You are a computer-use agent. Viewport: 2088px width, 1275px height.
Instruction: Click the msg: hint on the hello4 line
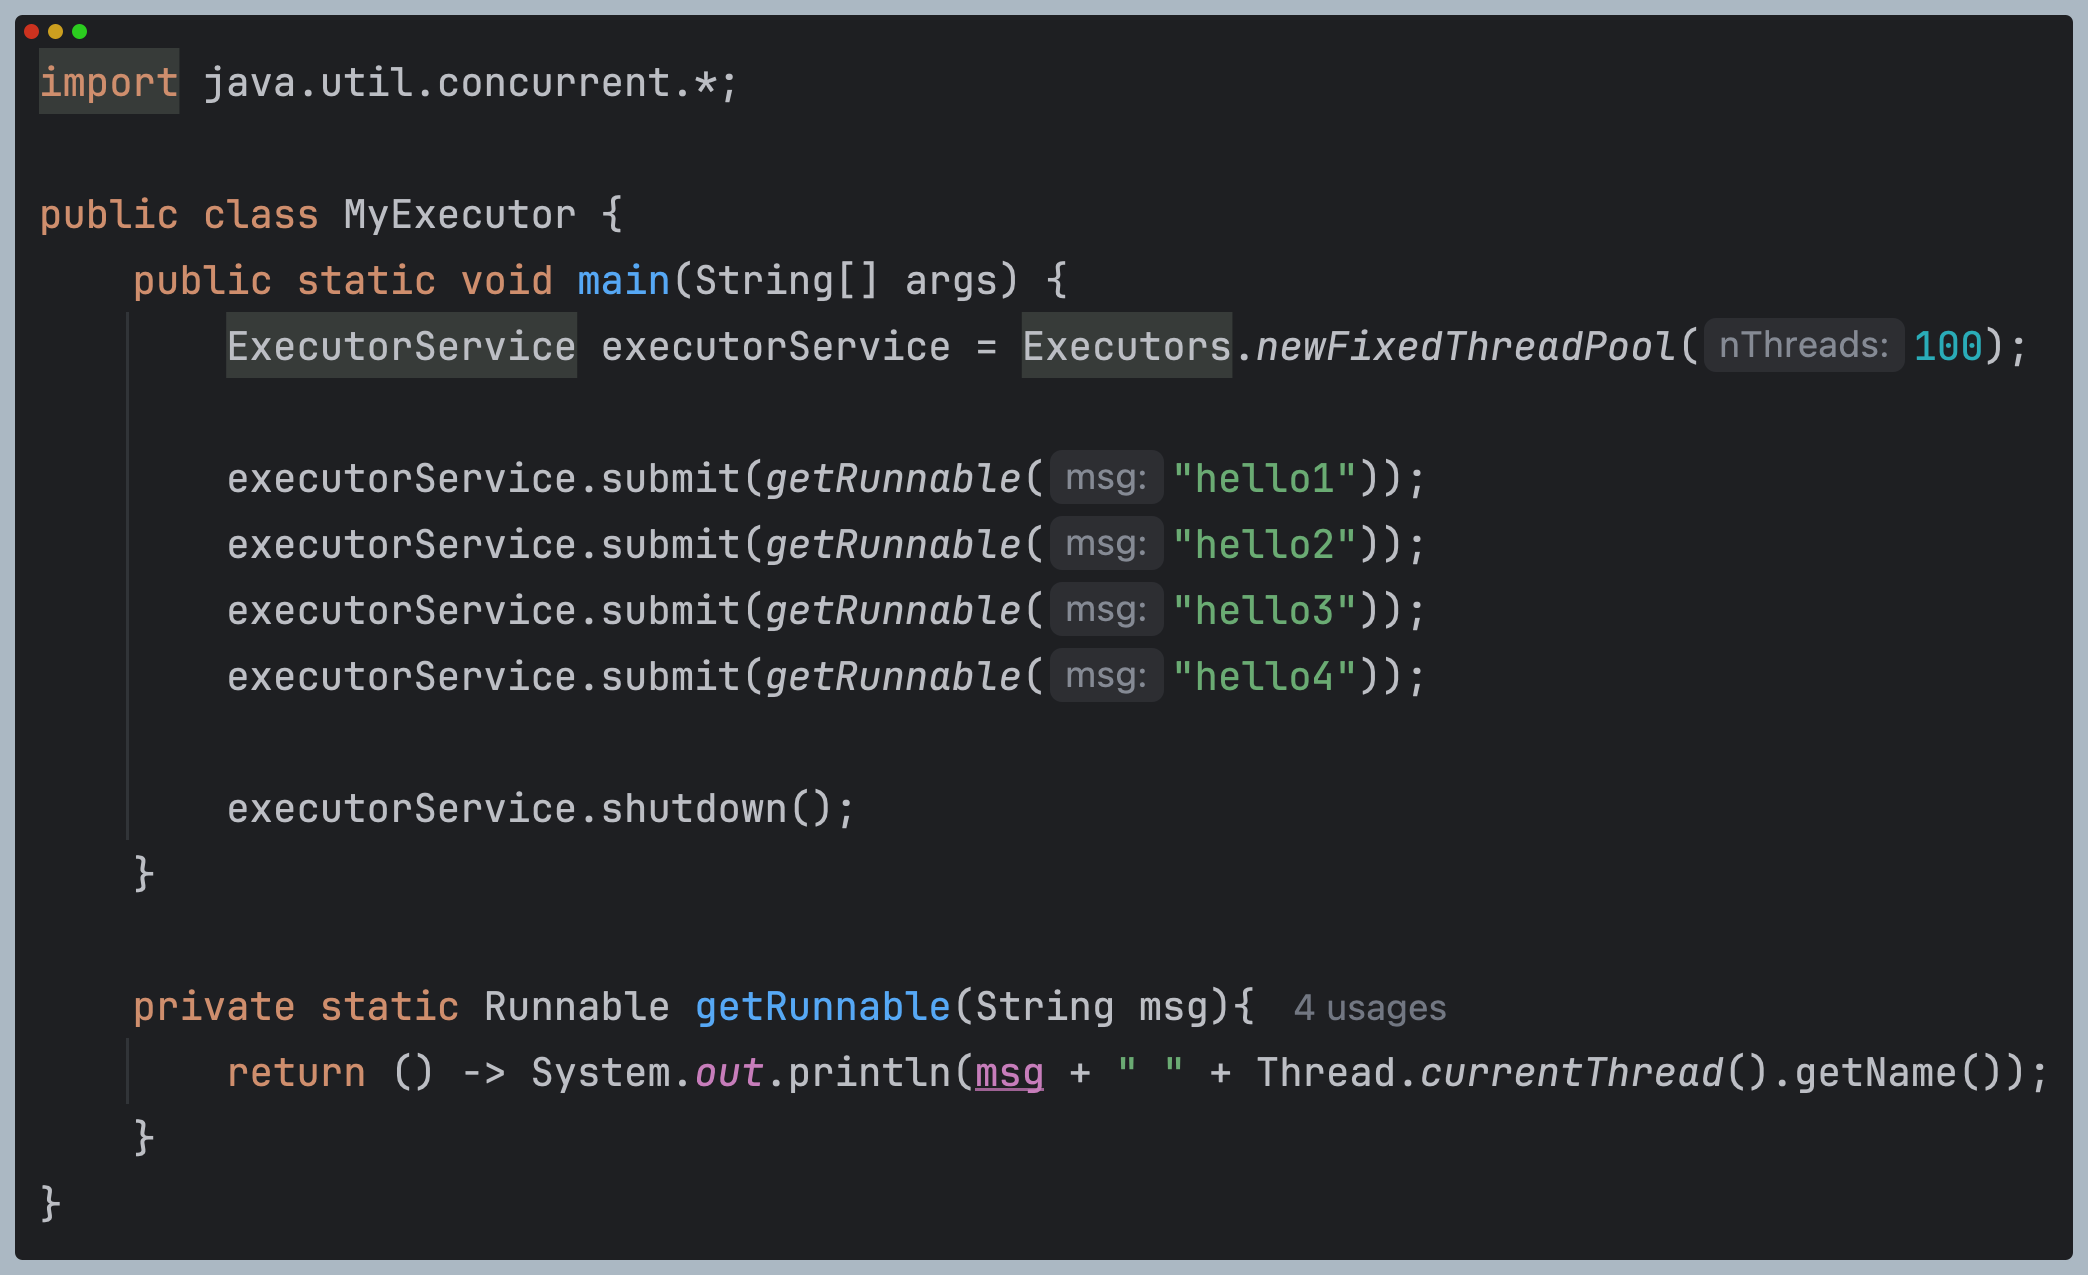pos(1105,676)
